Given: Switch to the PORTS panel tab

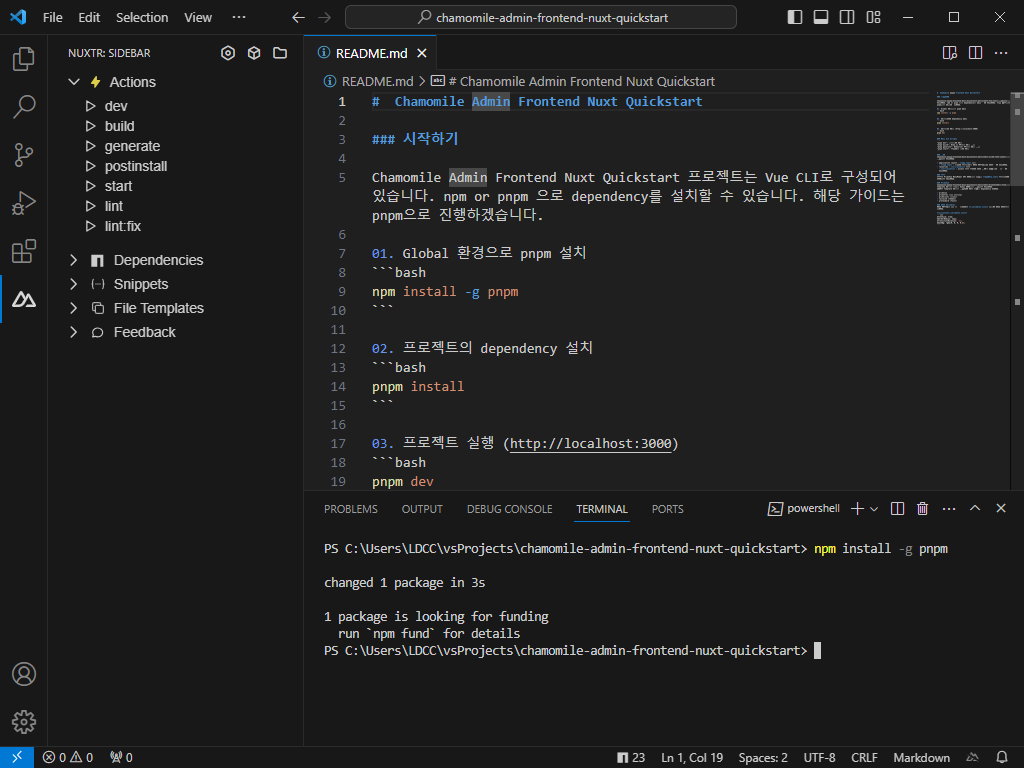Looking at the screenshot, I should tap(667, 509).
